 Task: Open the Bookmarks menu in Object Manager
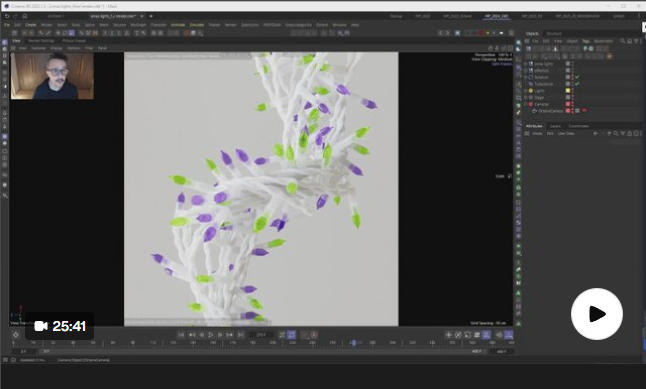[x=603, y=41]
